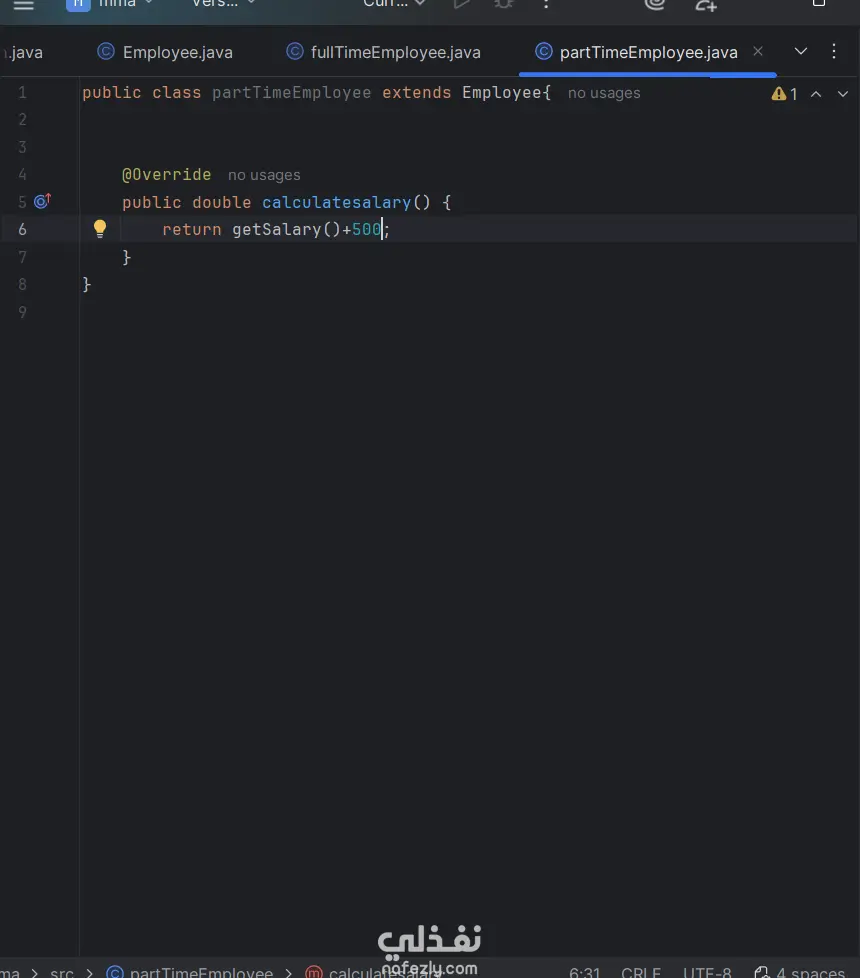Go to next highlighted problem with the down arrow
Screen dimensions: 860x978
point(839,94)
